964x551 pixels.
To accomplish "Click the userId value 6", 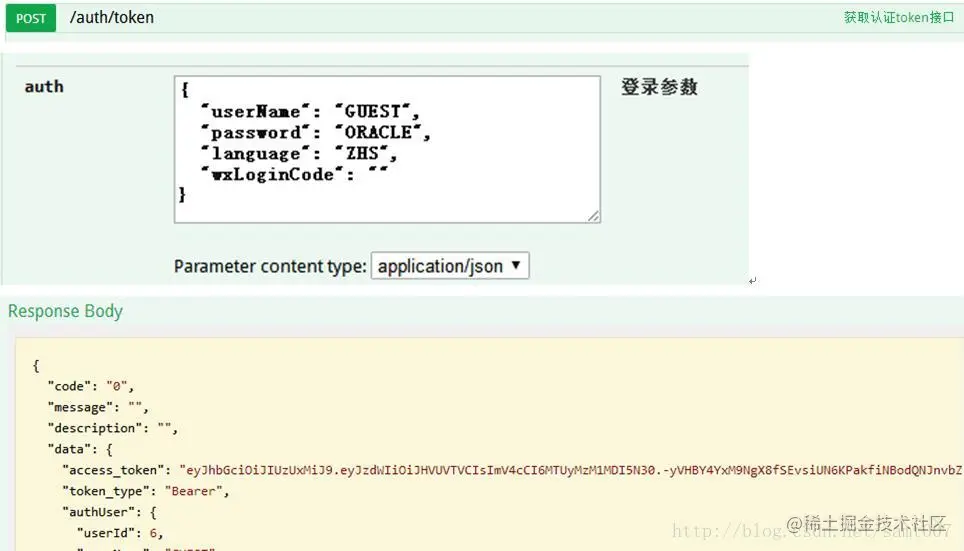I will click(153, 533).
